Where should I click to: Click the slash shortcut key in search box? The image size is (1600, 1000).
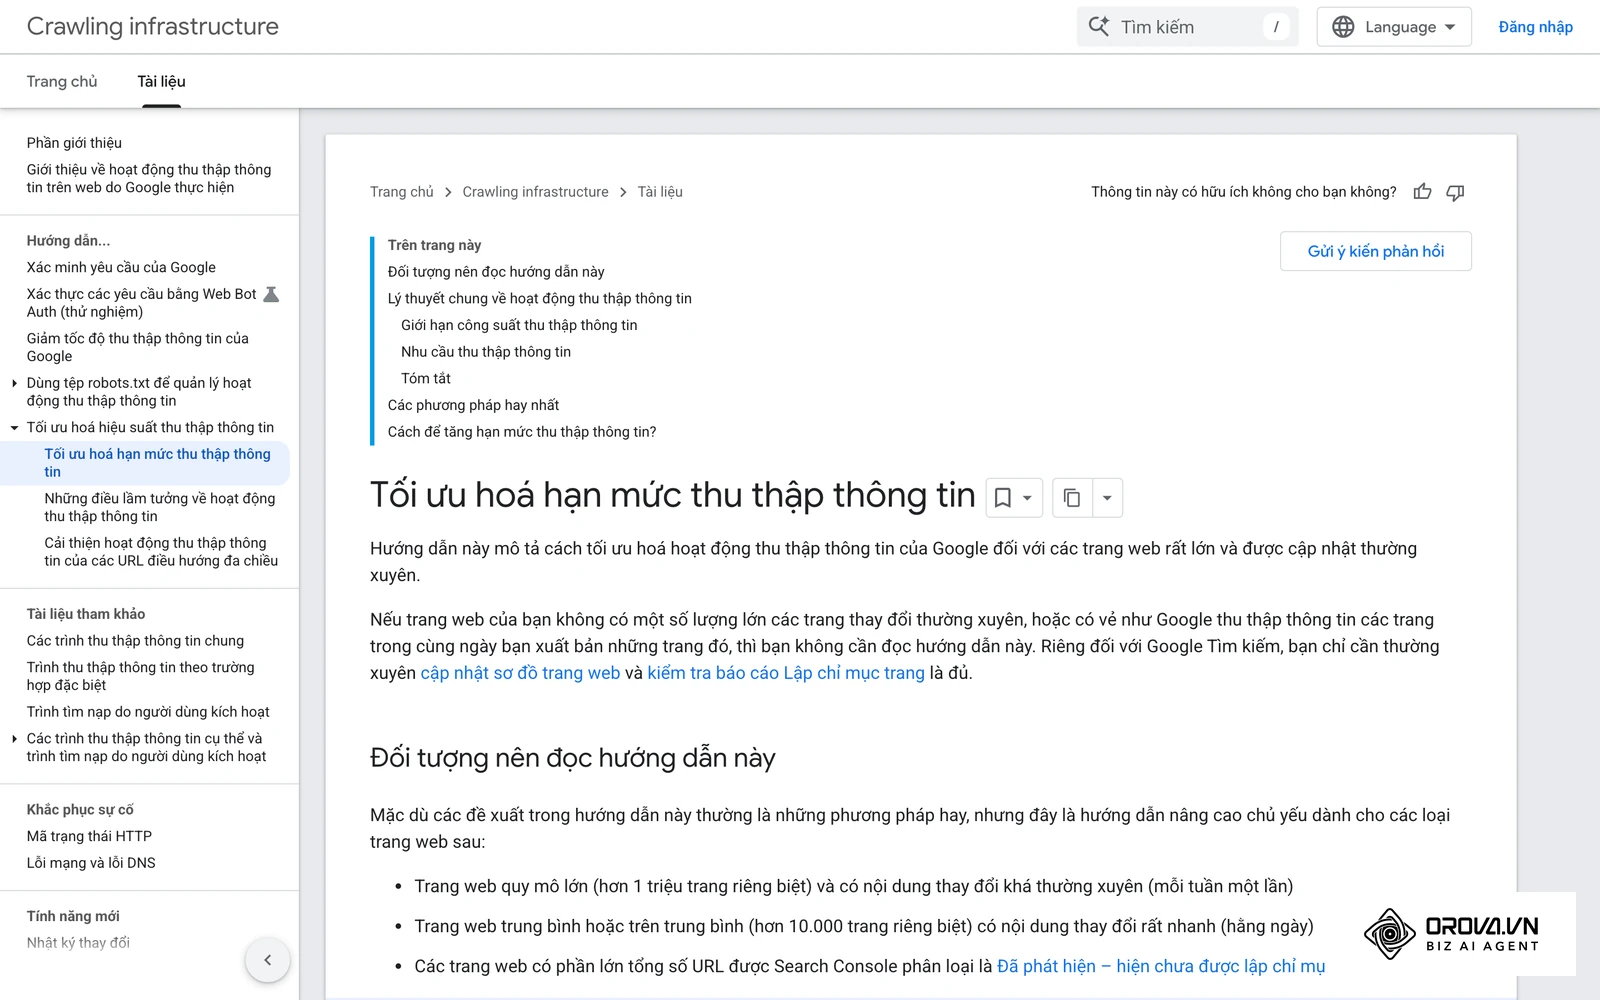[x=1276, y=27]
